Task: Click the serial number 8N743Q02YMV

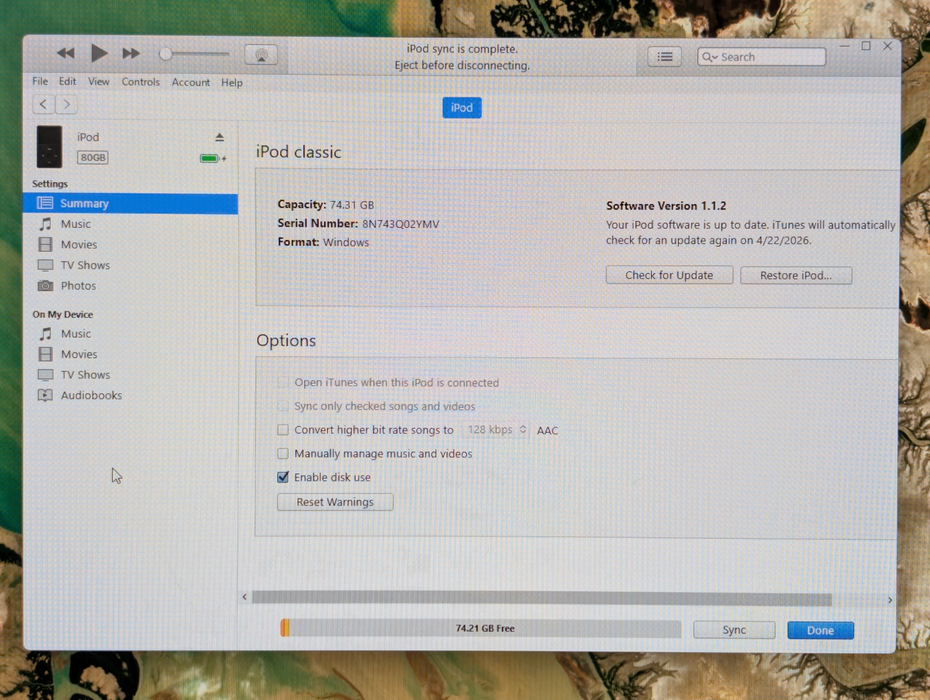Action: [400, 224]
